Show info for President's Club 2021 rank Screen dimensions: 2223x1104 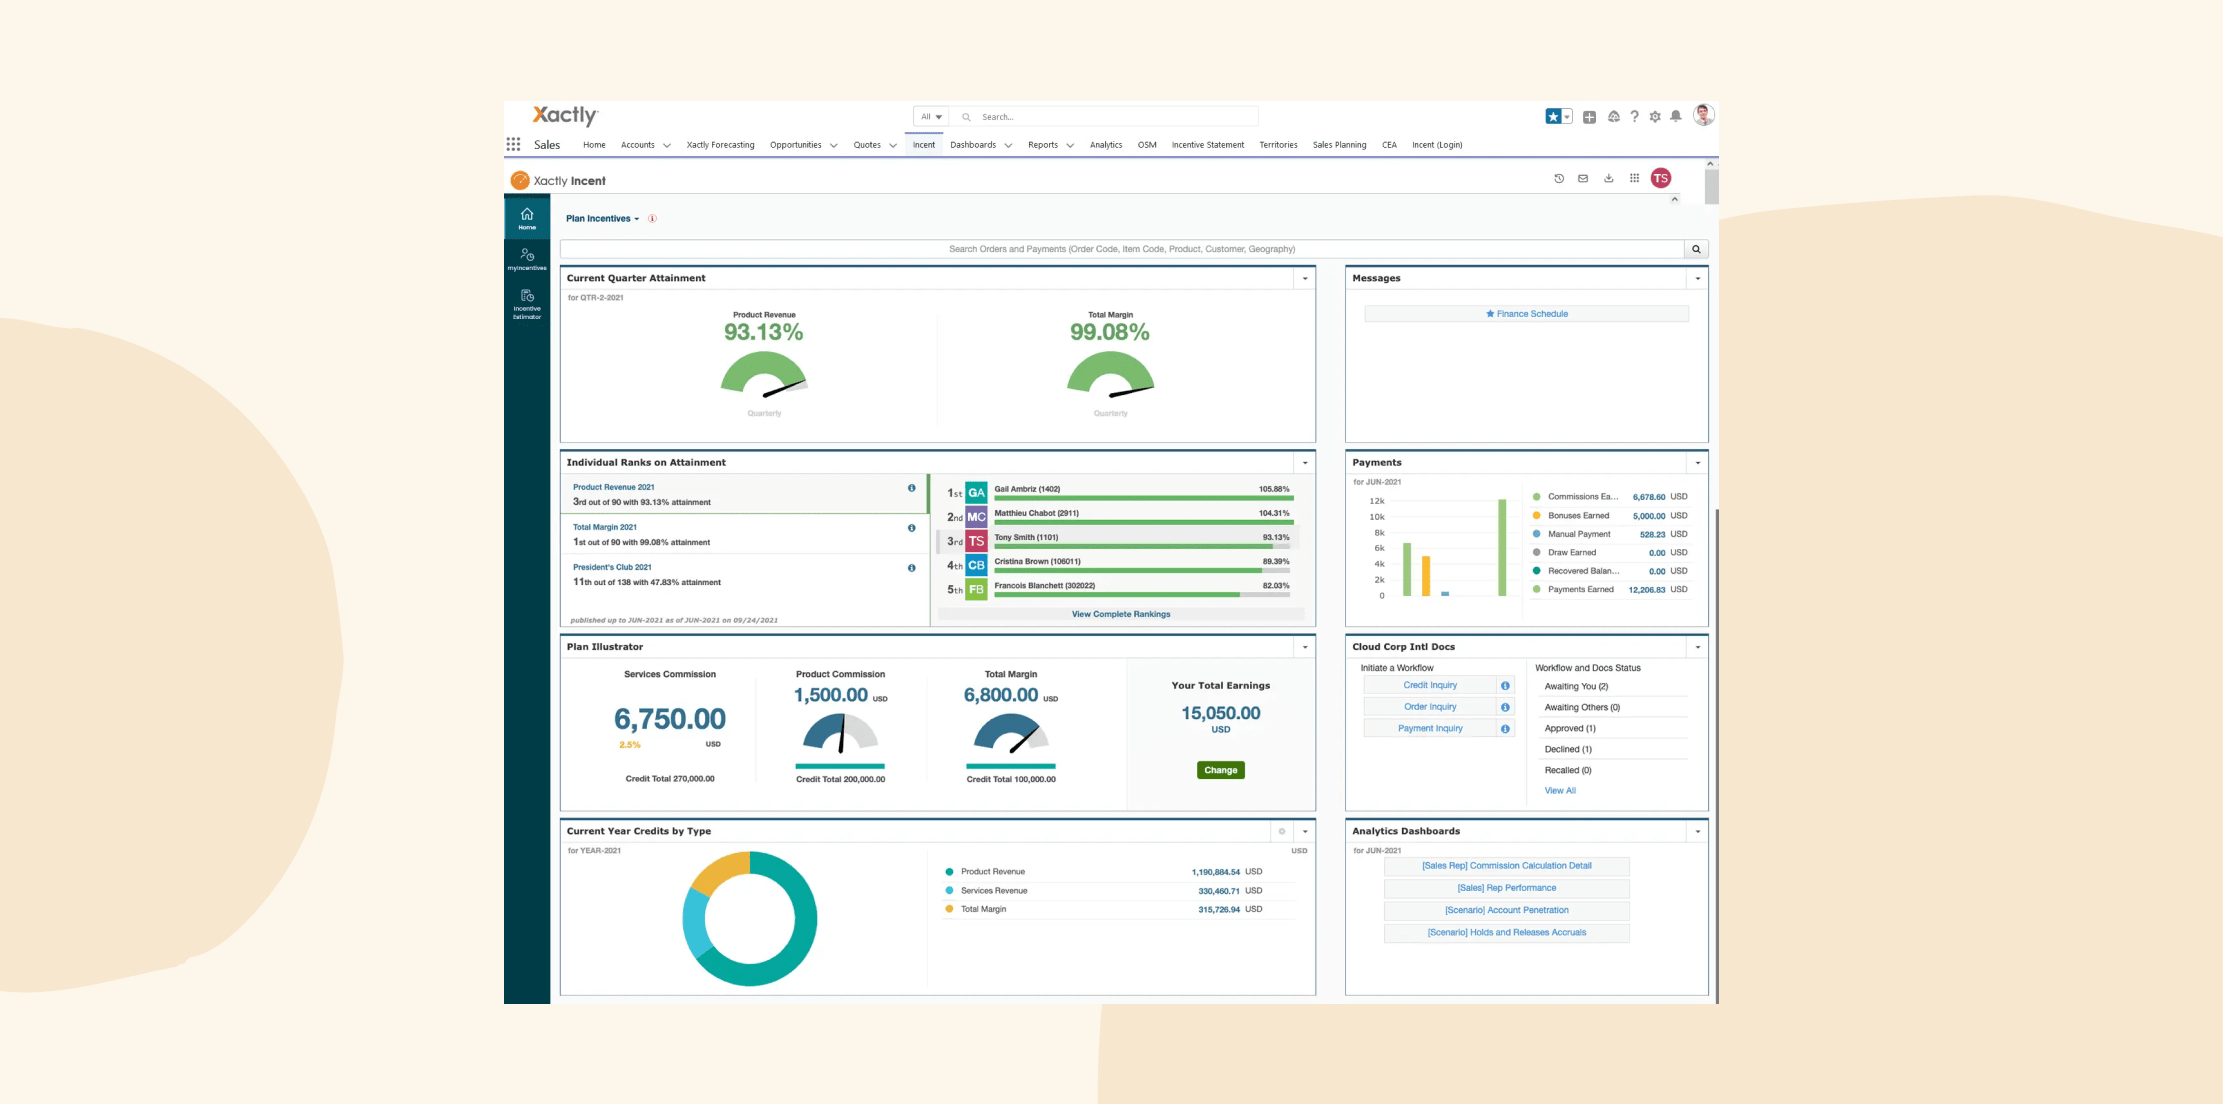point(911,568)
